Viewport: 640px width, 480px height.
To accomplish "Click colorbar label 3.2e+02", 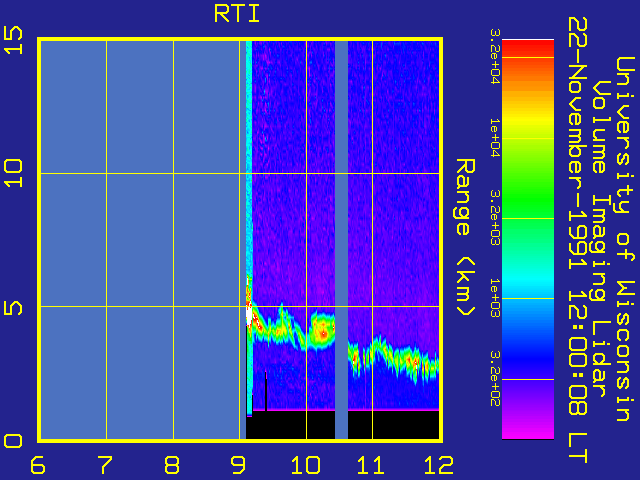I will pyautogui.click(x=495, y=378).
